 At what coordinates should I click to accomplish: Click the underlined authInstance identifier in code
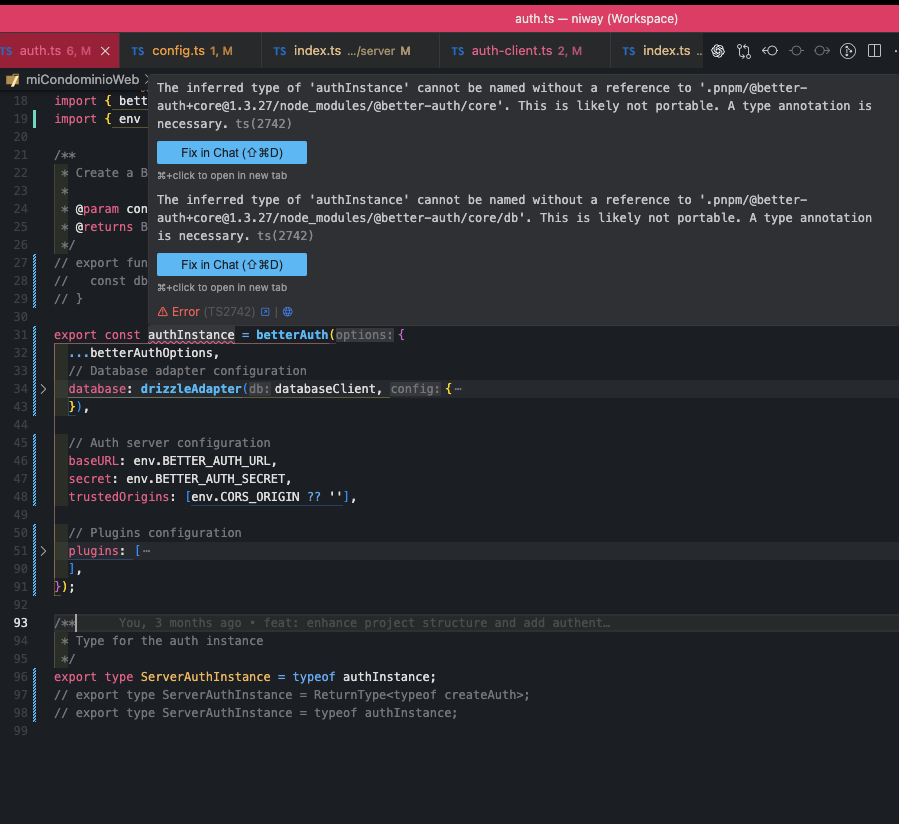click(190, 335)
